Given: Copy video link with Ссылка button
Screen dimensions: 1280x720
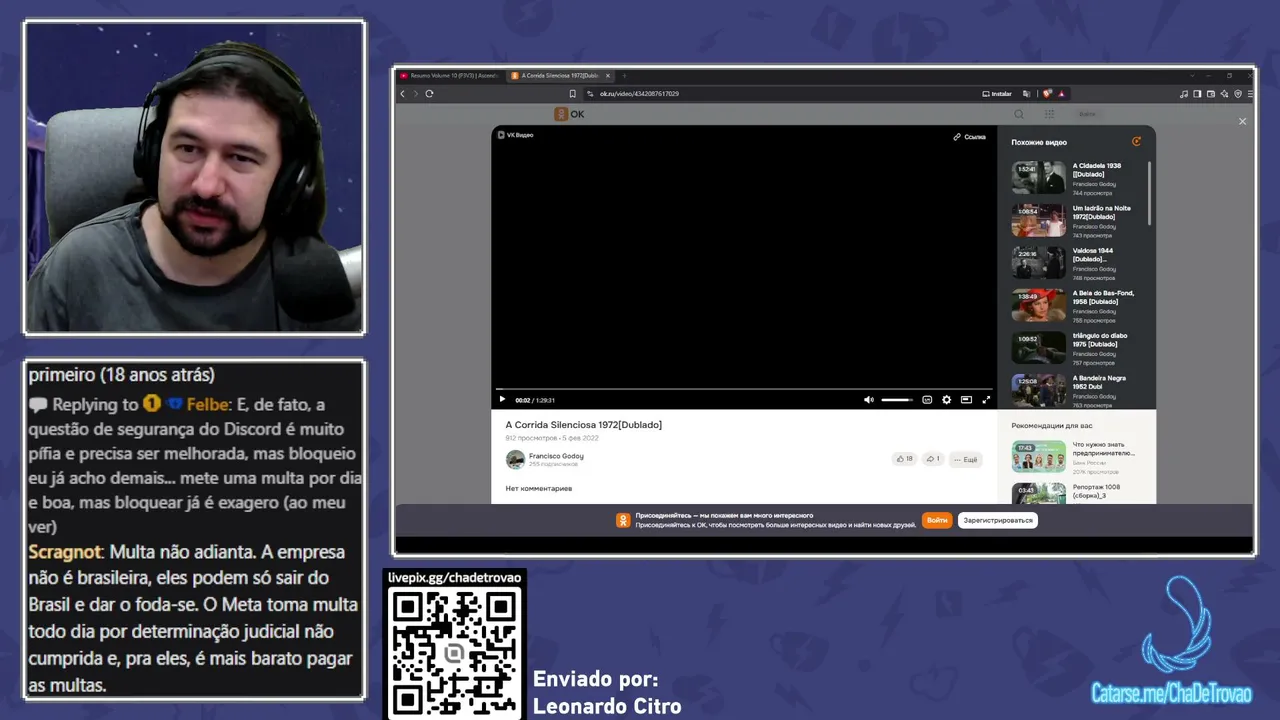Looking at the screenshot, I should 970,137.
